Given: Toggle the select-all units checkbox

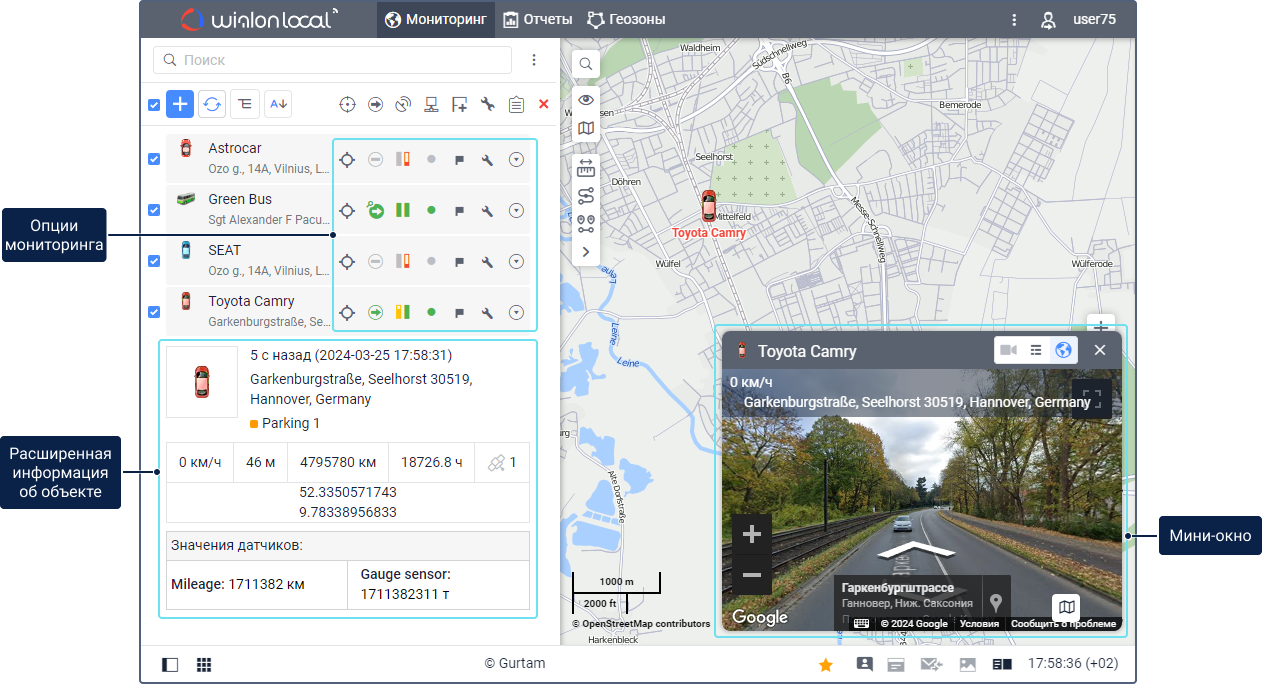Looking at the screenshot, I should (x=154, y=105).
